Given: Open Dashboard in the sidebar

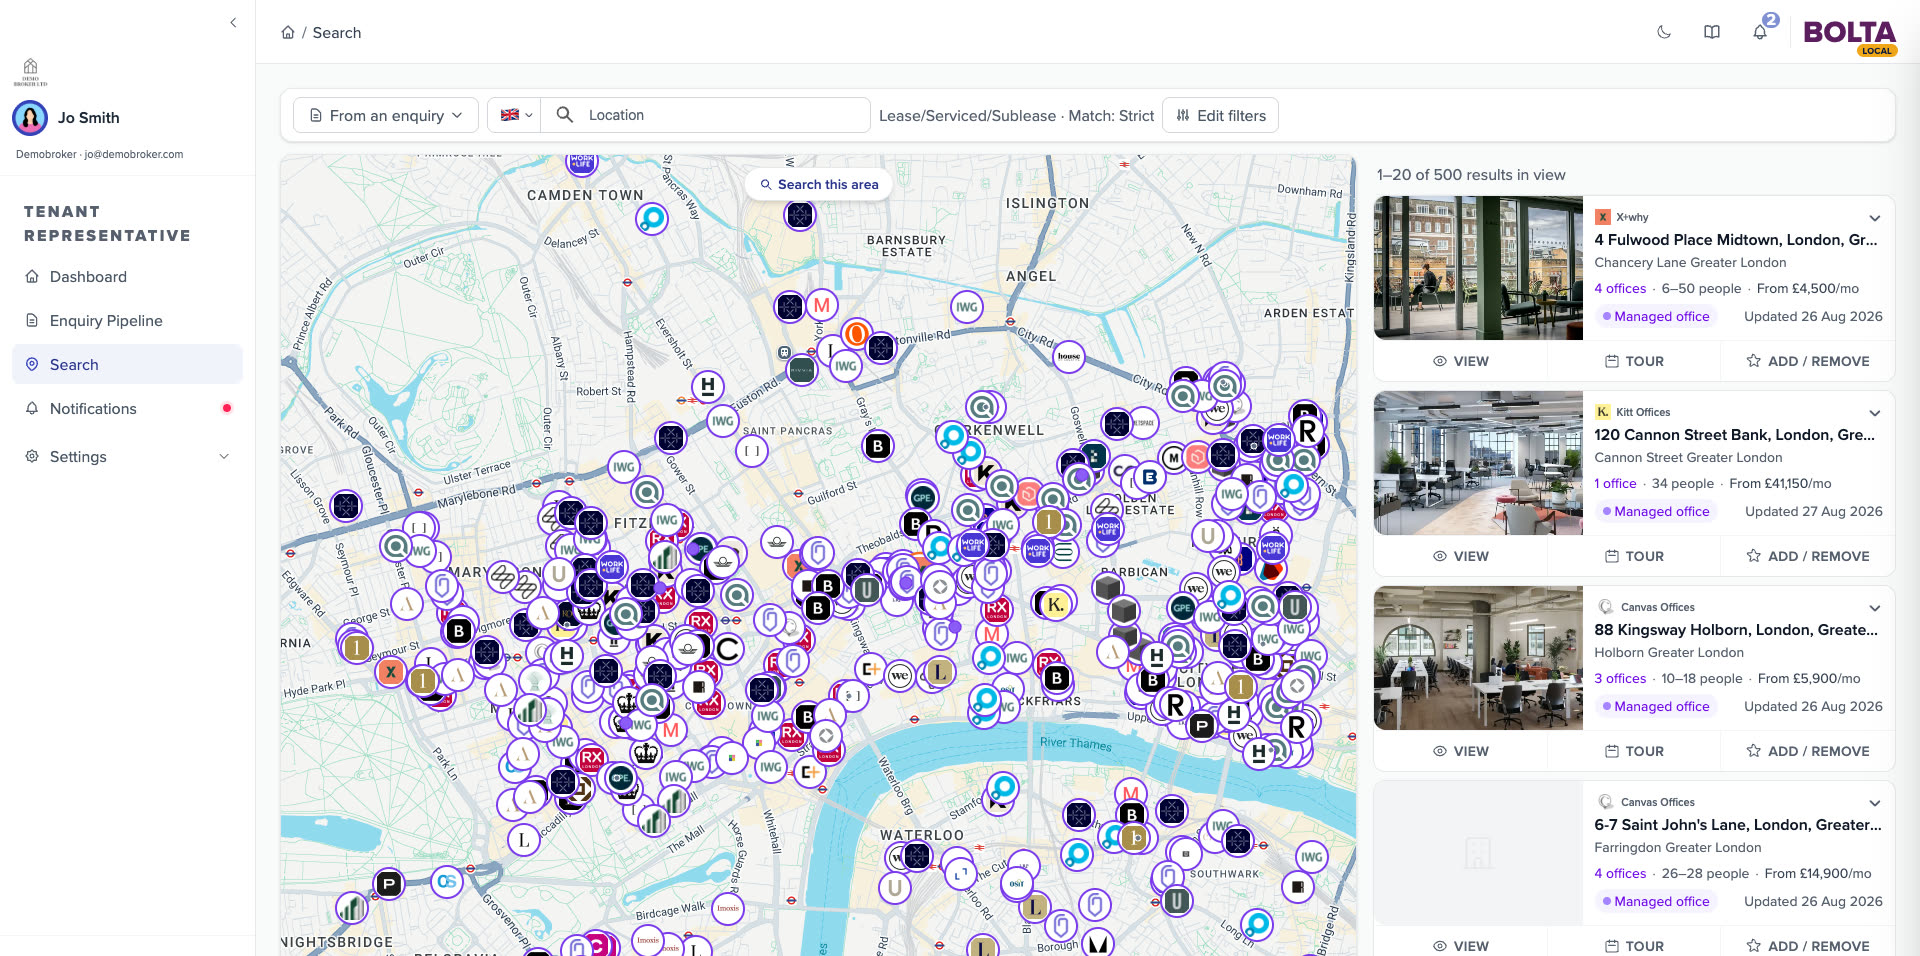Looking at the screenshot, I should (x=127, y=277).
